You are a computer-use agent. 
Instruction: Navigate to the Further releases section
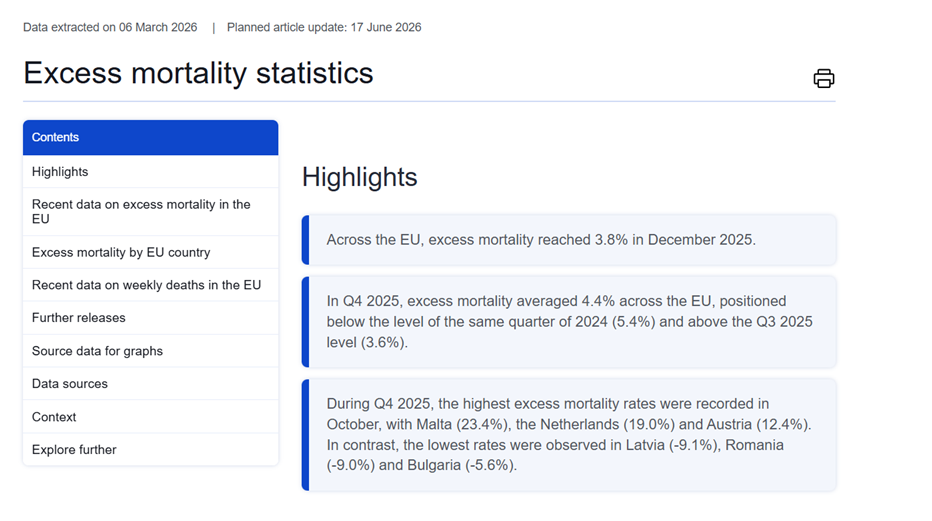coord(79,318)
